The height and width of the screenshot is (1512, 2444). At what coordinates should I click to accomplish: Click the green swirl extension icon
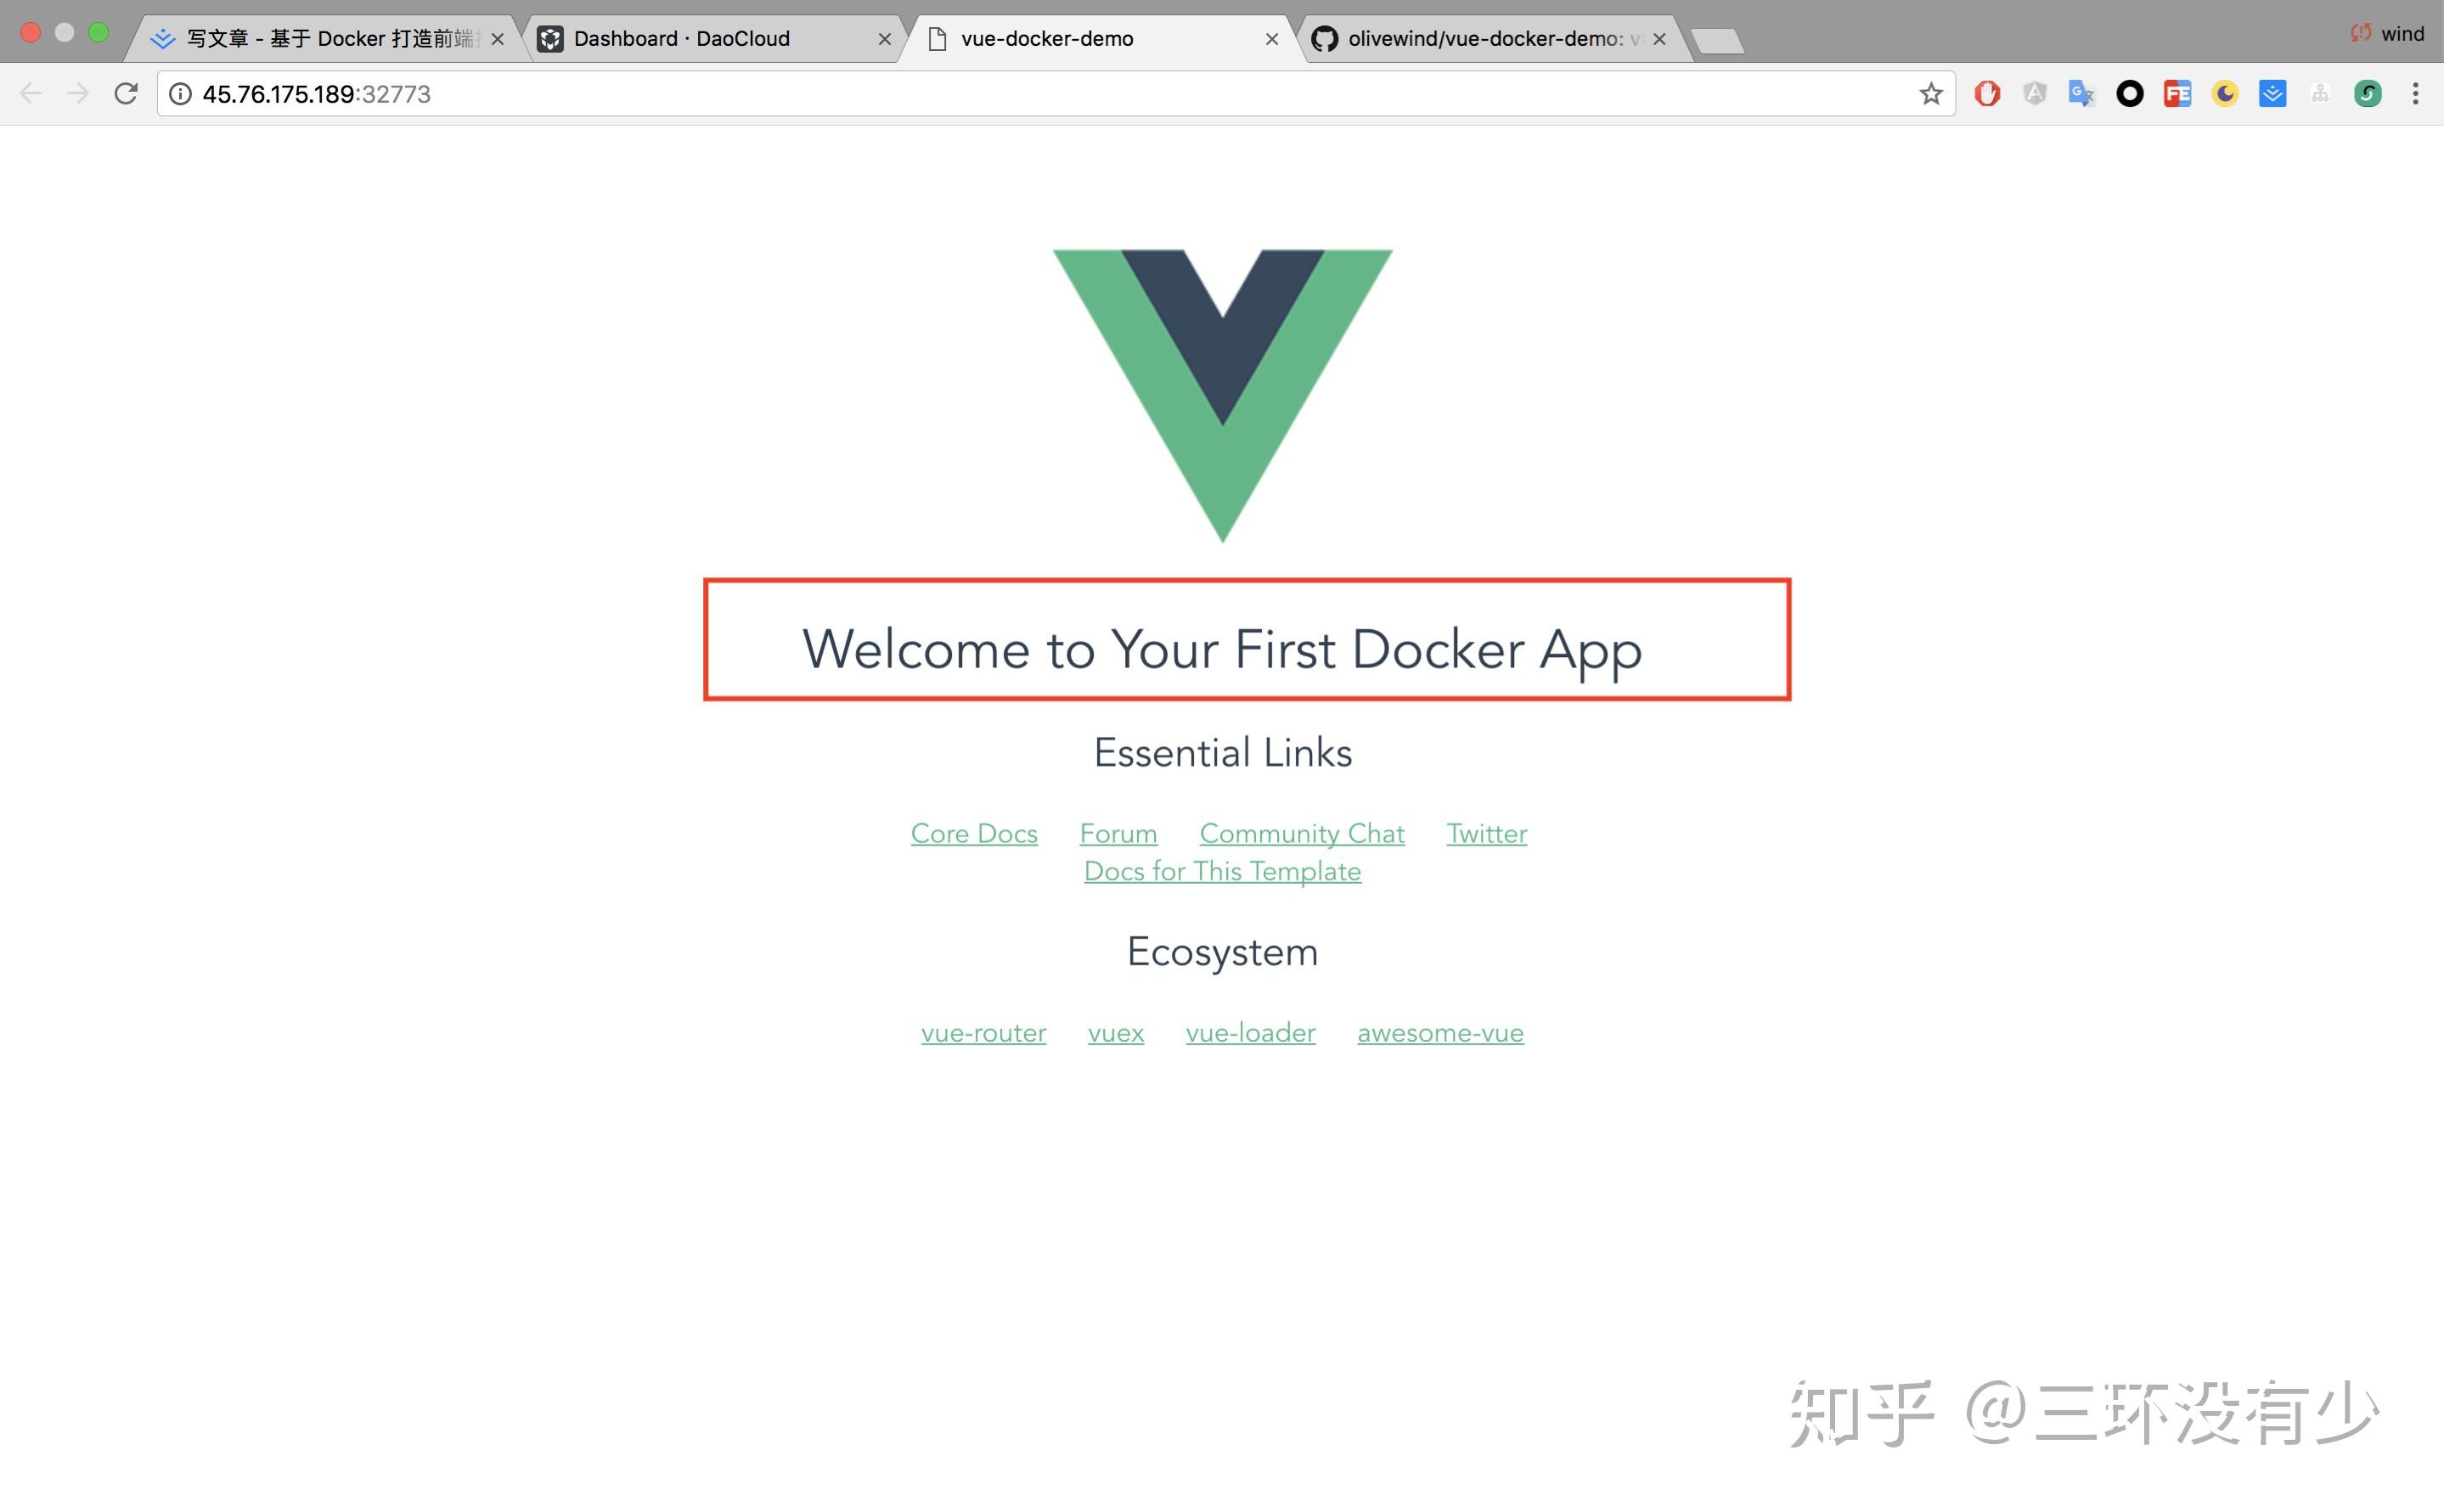2367,94
